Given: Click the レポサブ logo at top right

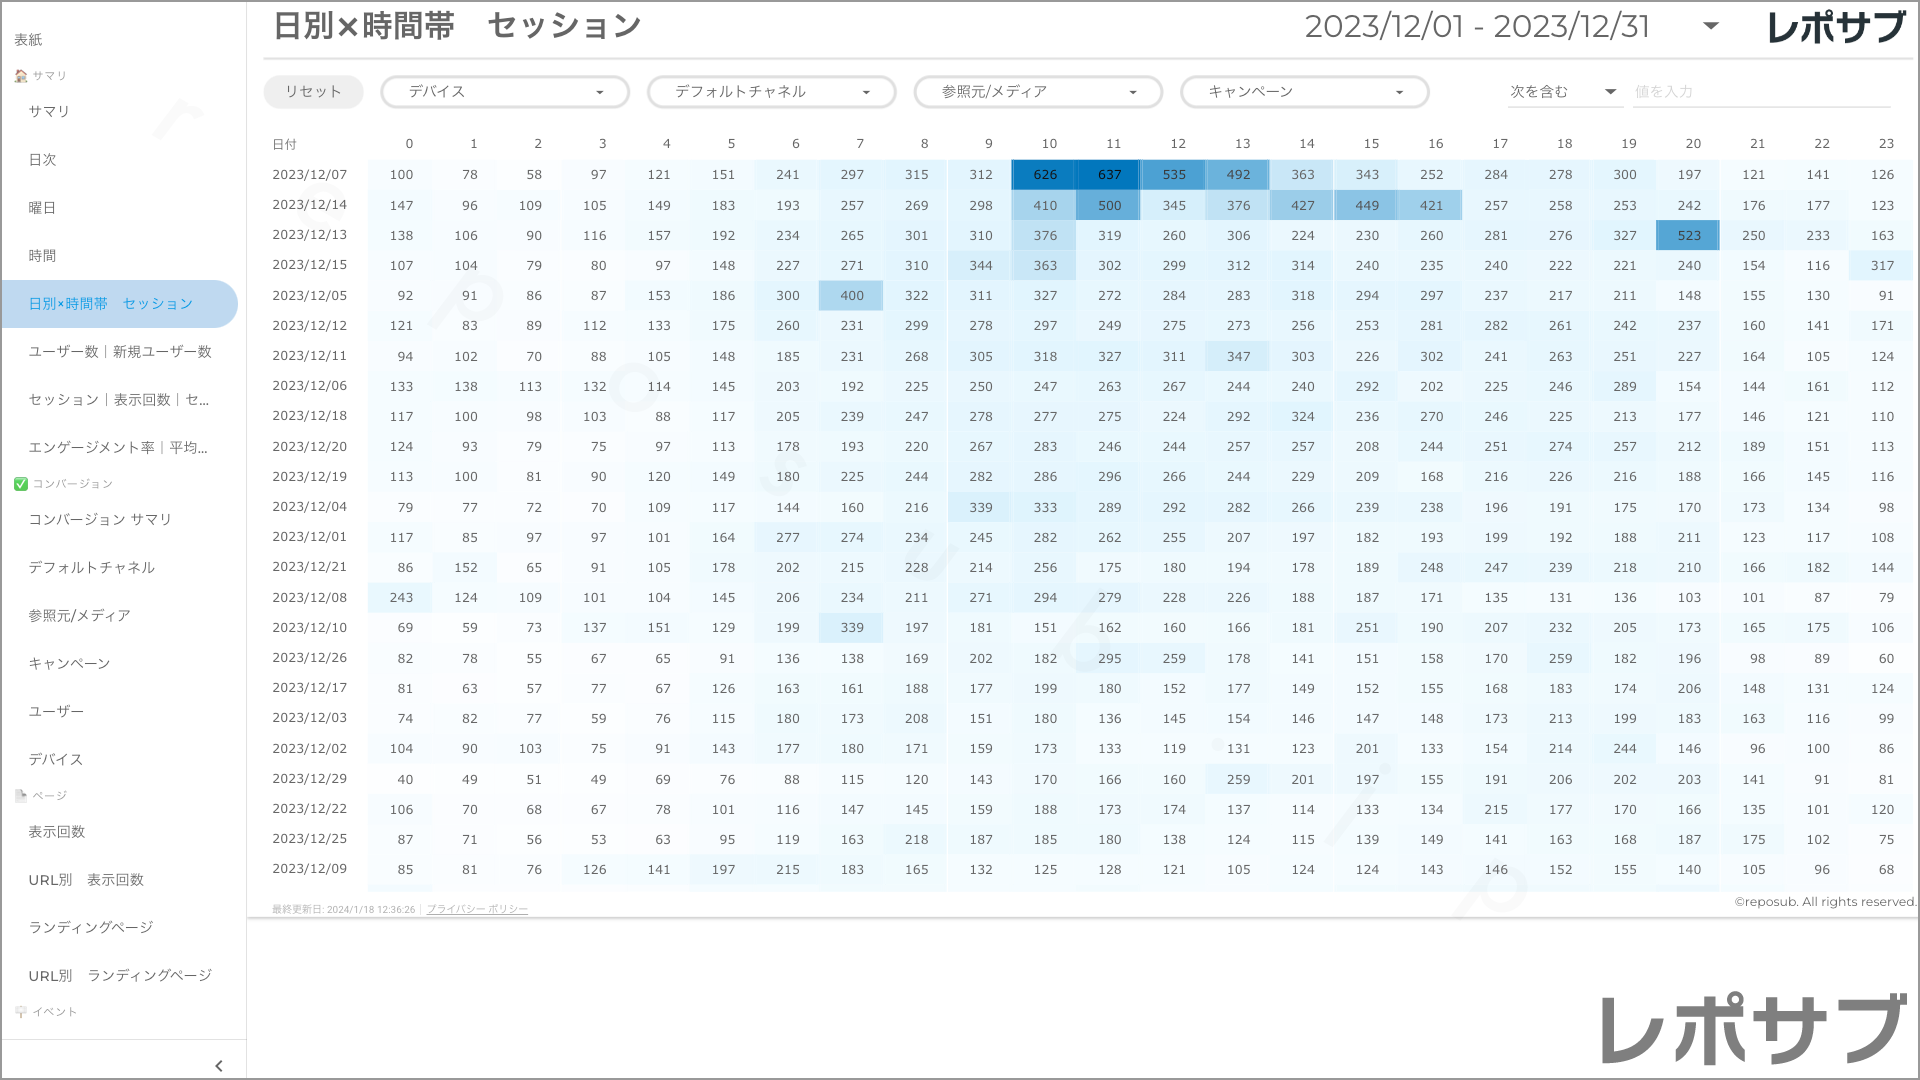Looking at the screenshot, I should [1836, 27].
